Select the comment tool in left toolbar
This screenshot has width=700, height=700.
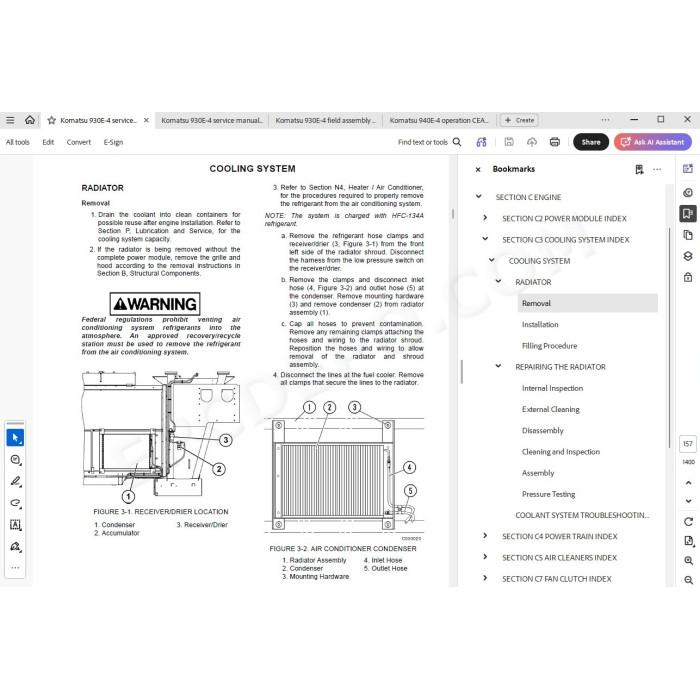point(15,459)
